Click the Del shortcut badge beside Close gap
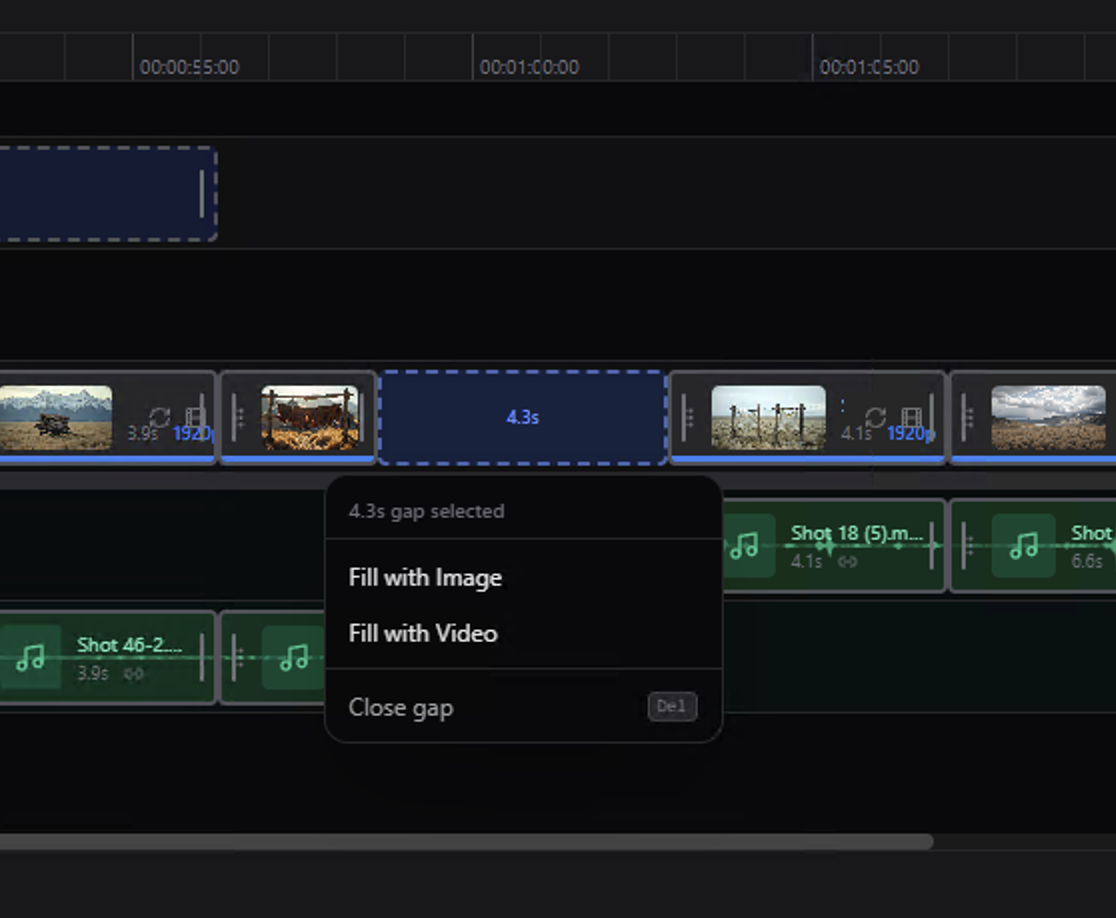The height and width of the screenshot is (918, 1116). point(672,707)
